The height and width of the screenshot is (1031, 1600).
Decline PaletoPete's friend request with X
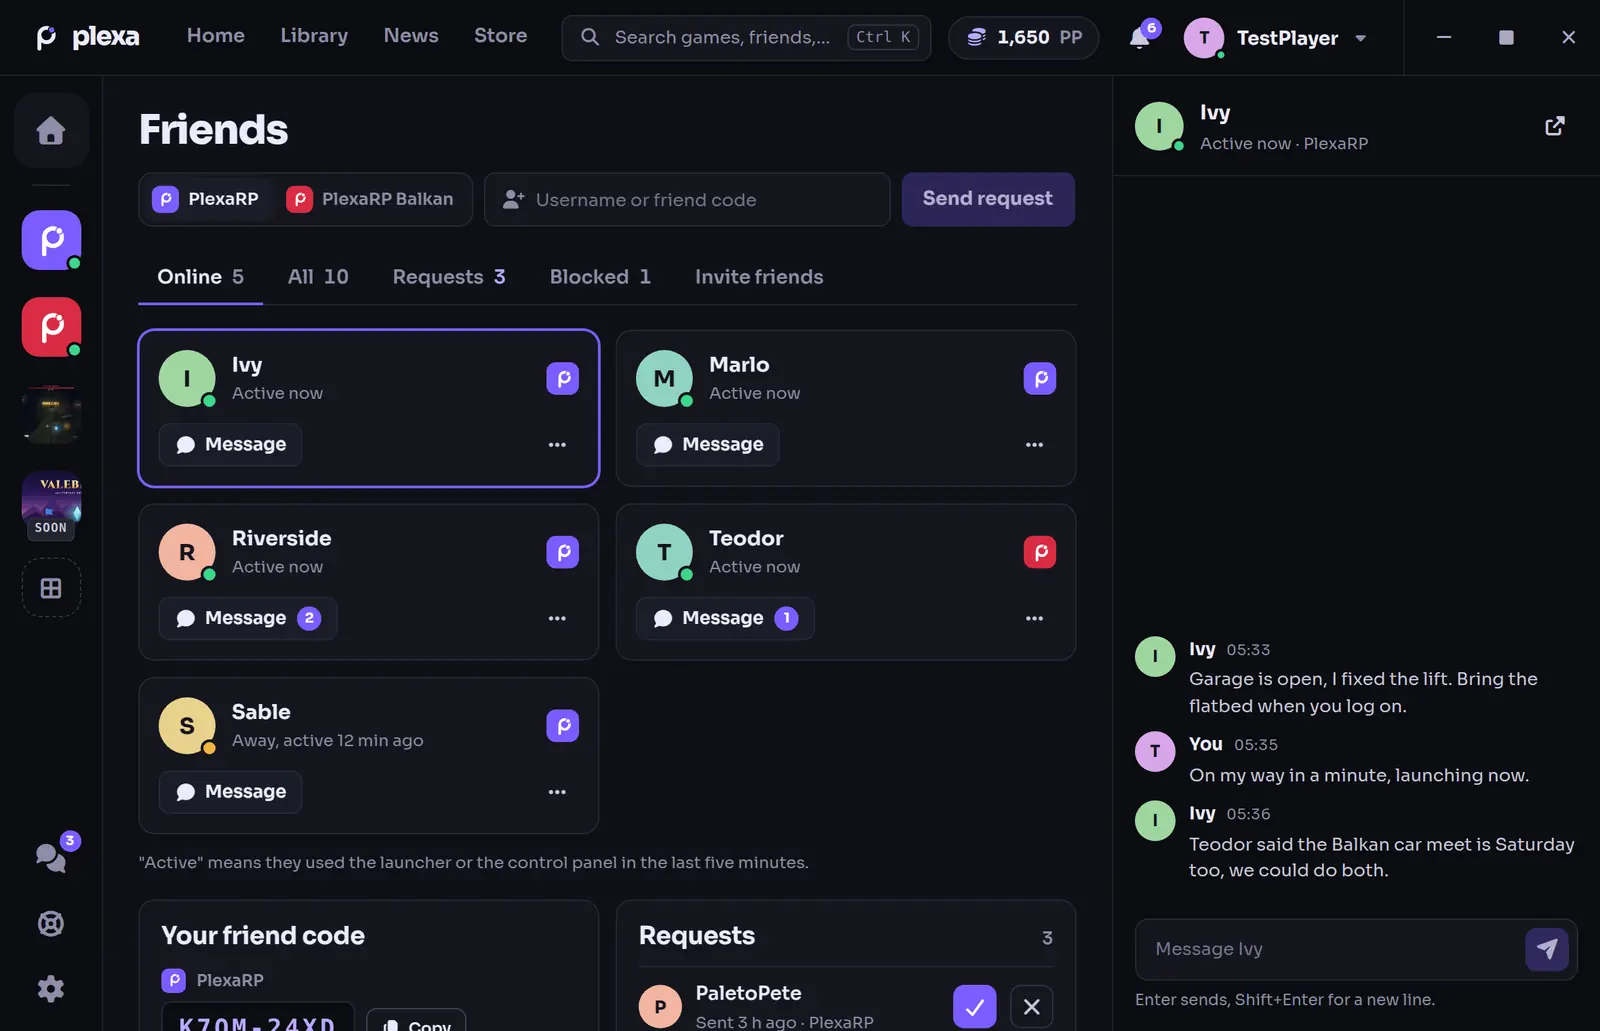click(1032, 1007)
